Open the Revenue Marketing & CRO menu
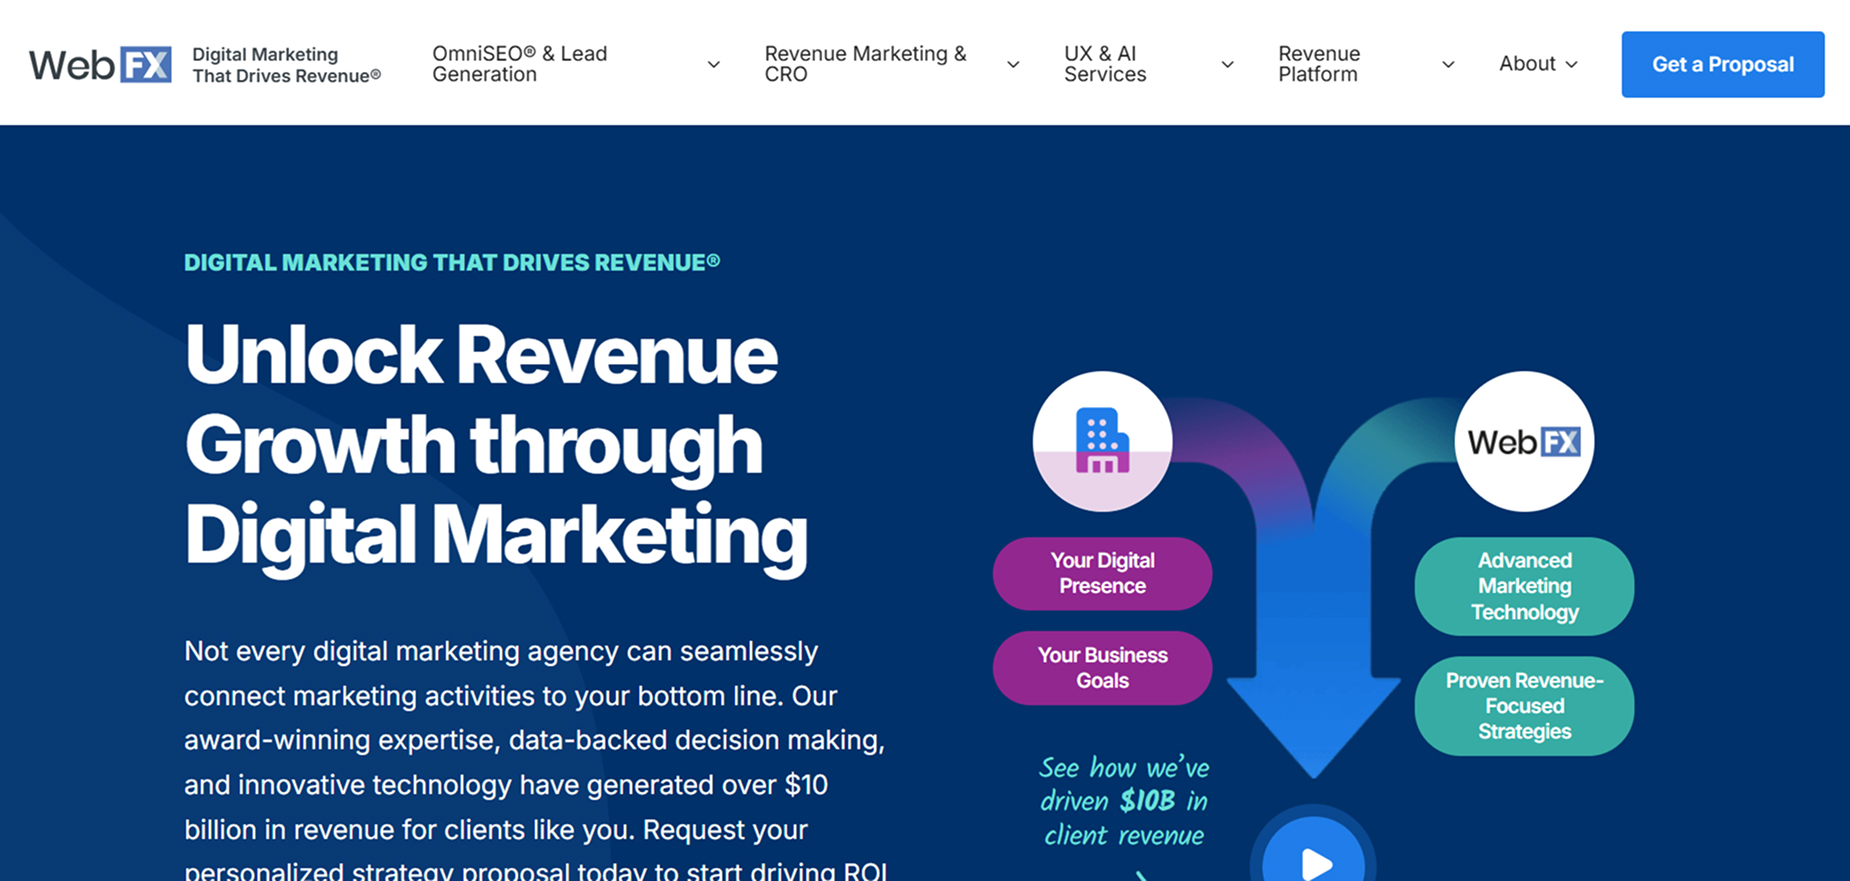Image resolution: width=1850 pixels, height=881 pixels. 865,64
